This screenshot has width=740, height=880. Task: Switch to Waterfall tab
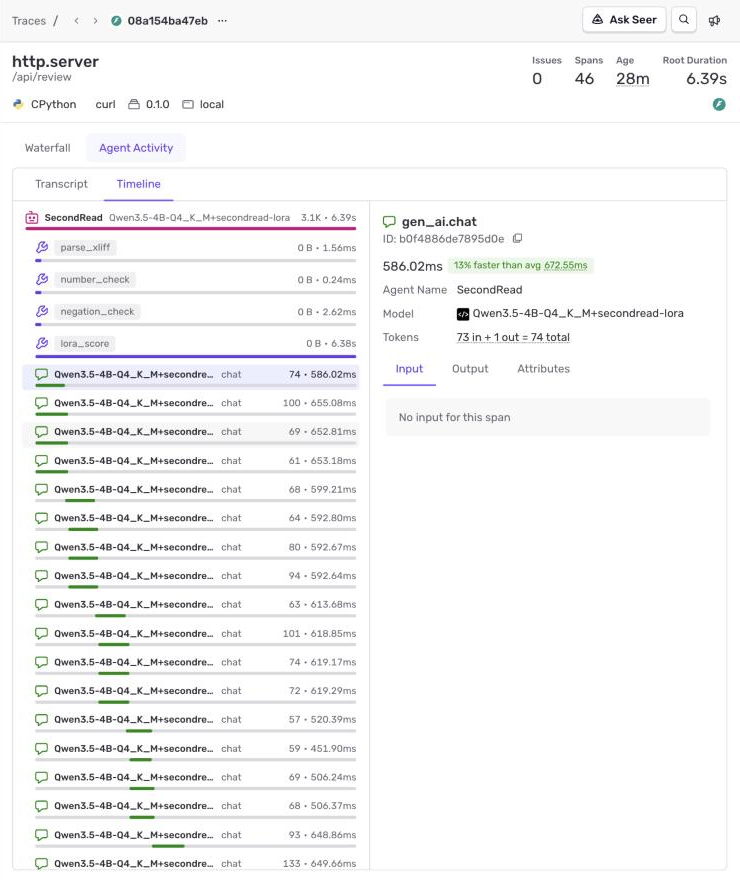click(x=48, y=148)
